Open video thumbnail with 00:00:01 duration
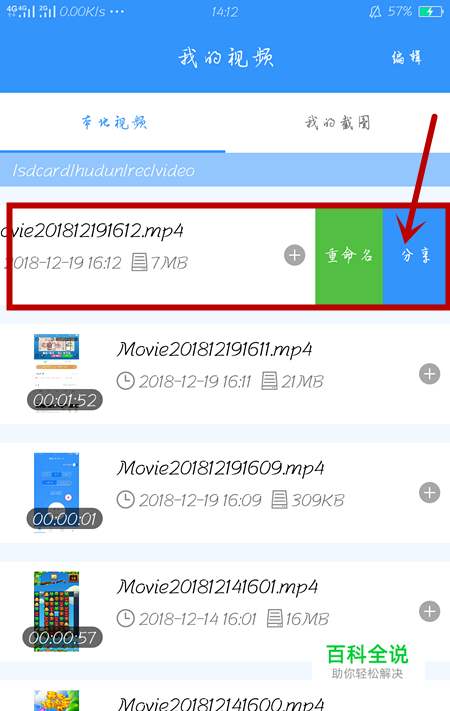Image resolution: width=450 pixels, height=711 pixels. [x=57, y=492]
